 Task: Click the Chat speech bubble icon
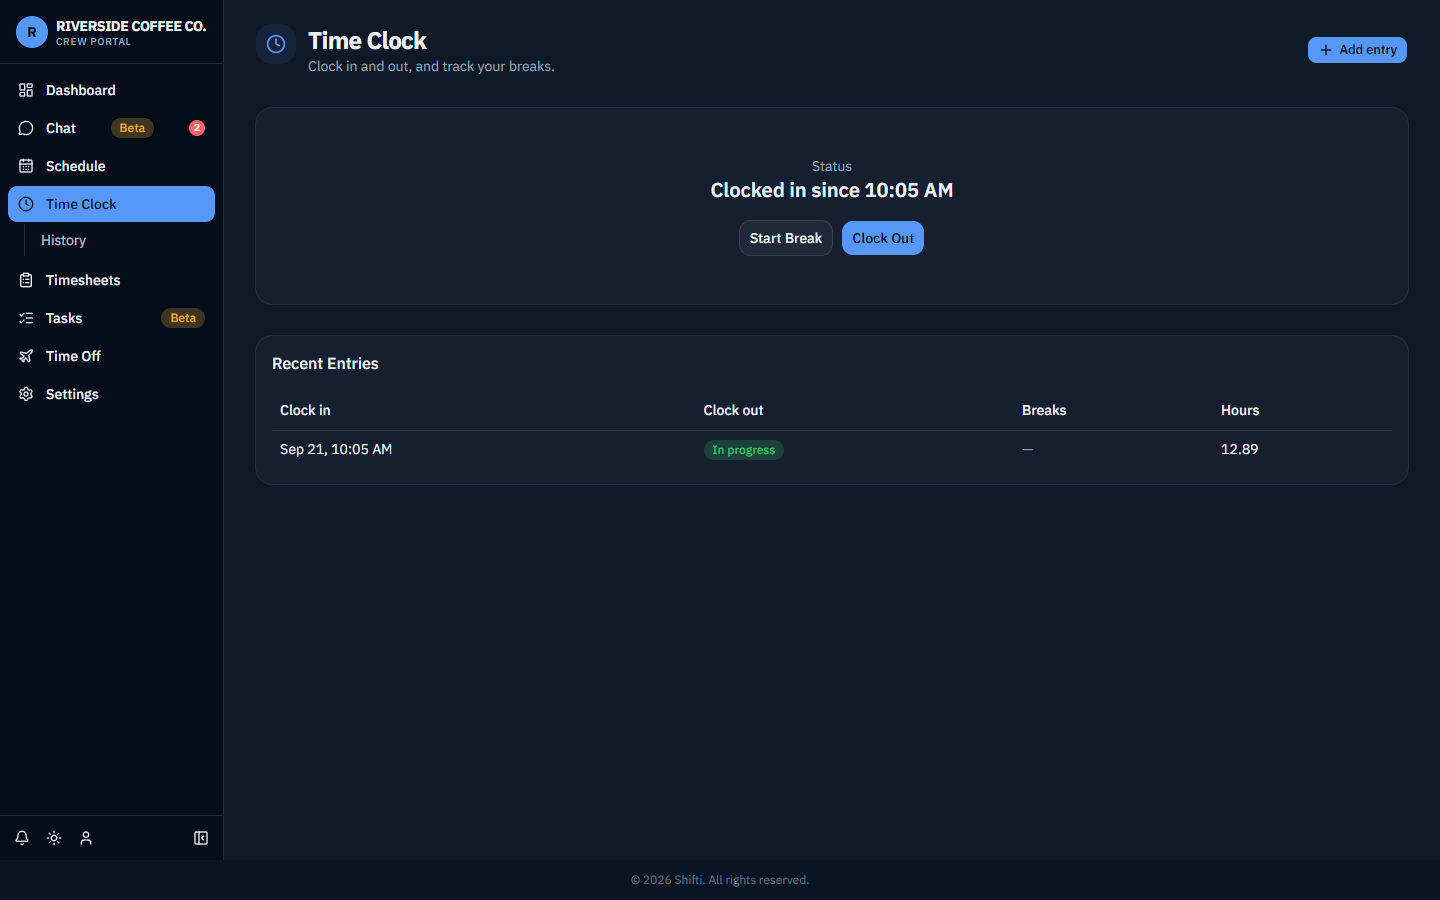pyautogui.click(x=26, y=128)
